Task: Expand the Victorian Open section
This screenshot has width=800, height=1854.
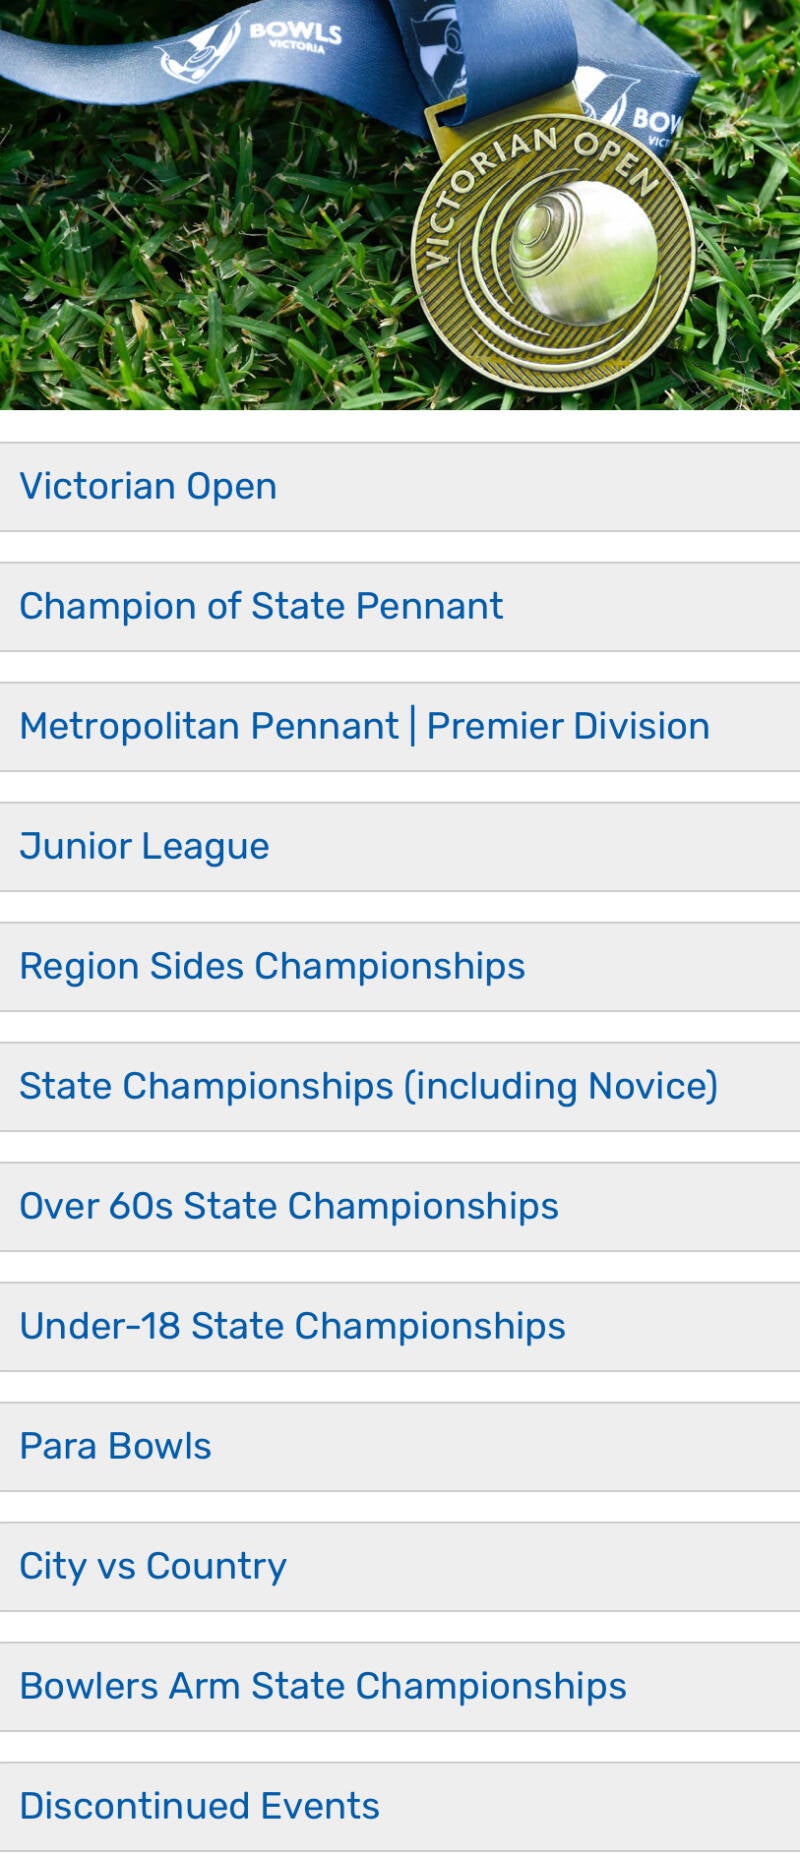Action: click(400, 487)
